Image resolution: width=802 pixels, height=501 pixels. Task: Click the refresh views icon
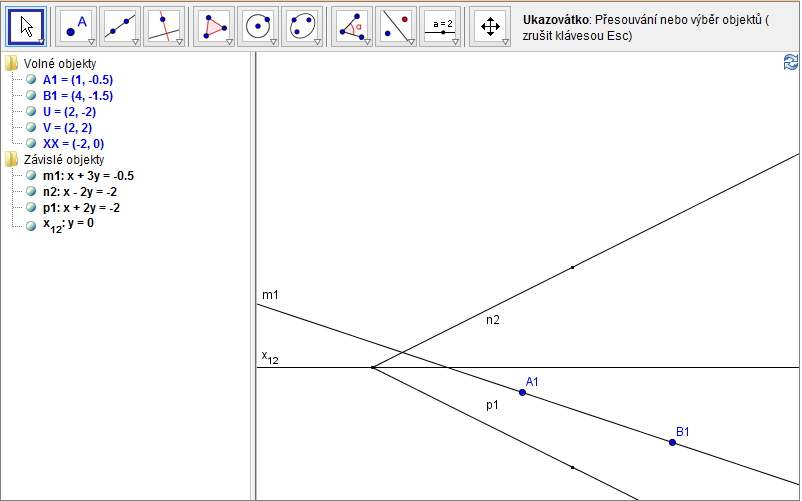tap(791, 62)
